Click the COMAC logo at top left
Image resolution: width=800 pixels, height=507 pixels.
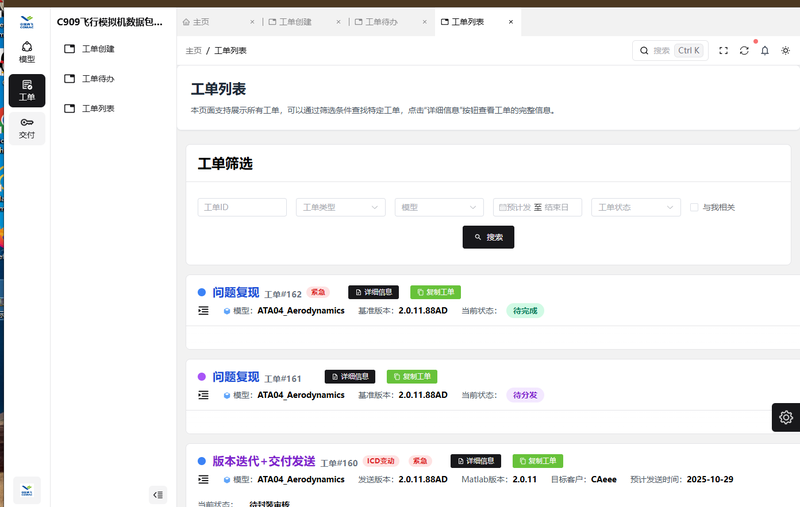click(x=27, y=22)
